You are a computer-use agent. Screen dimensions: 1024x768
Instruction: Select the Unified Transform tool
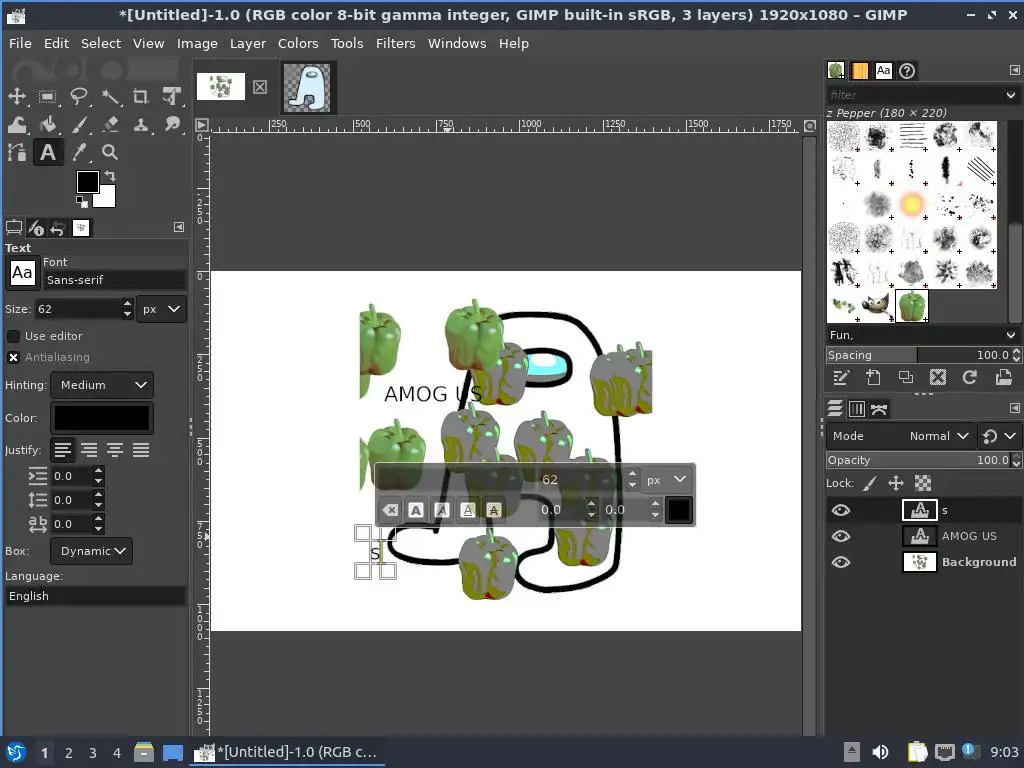172,97
